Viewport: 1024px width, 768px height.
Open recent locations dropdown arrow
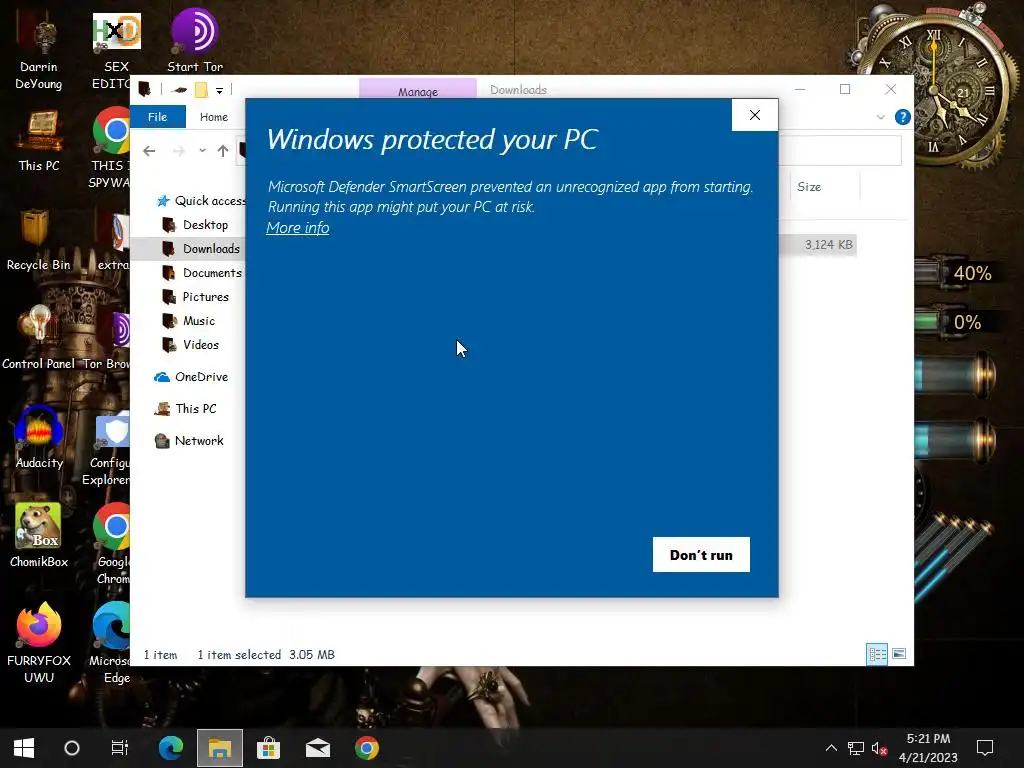click(x=202, y=151)
